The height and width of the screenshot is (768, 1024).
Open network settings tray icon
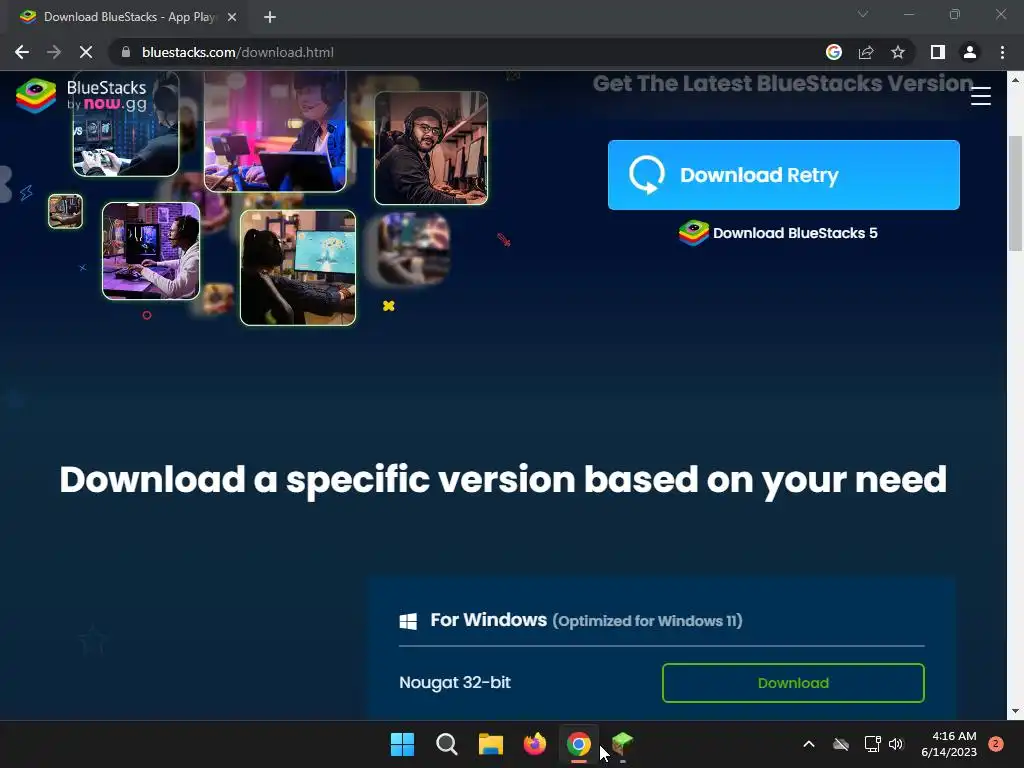pos(872,744)
